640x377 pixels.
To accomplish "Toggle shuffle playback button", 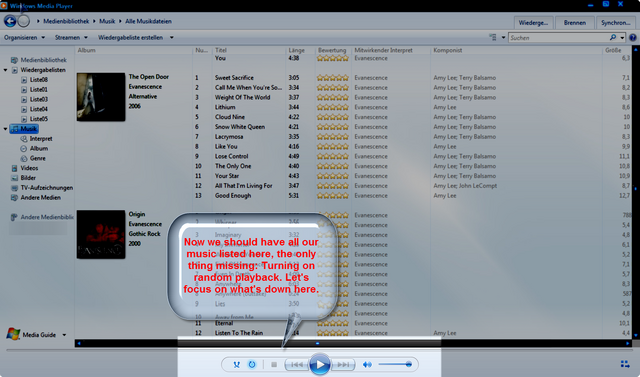I will click(x=237, y=364).
